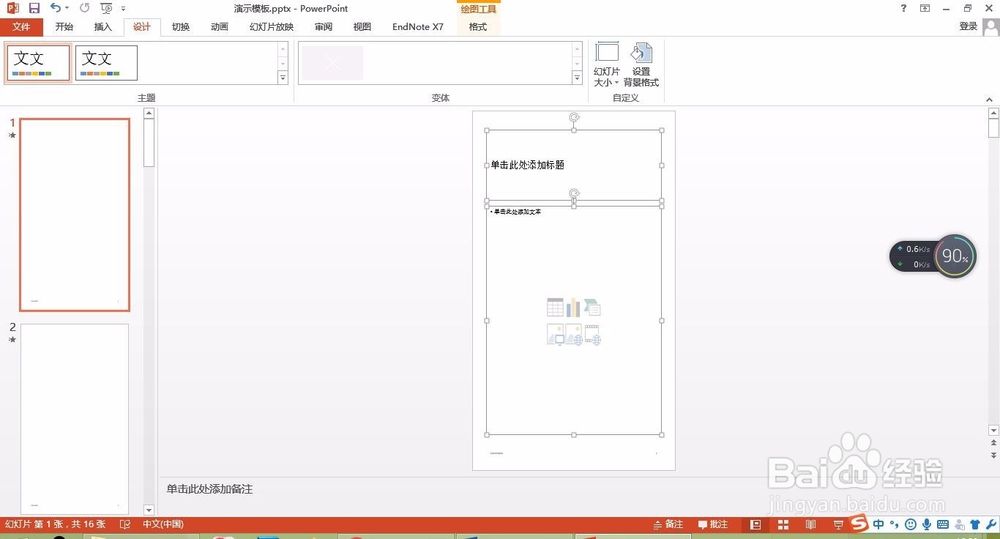Expand the themes gallery with the More arrow
This screenshot has width=1000, height=539.
click(x=283, y=78)
